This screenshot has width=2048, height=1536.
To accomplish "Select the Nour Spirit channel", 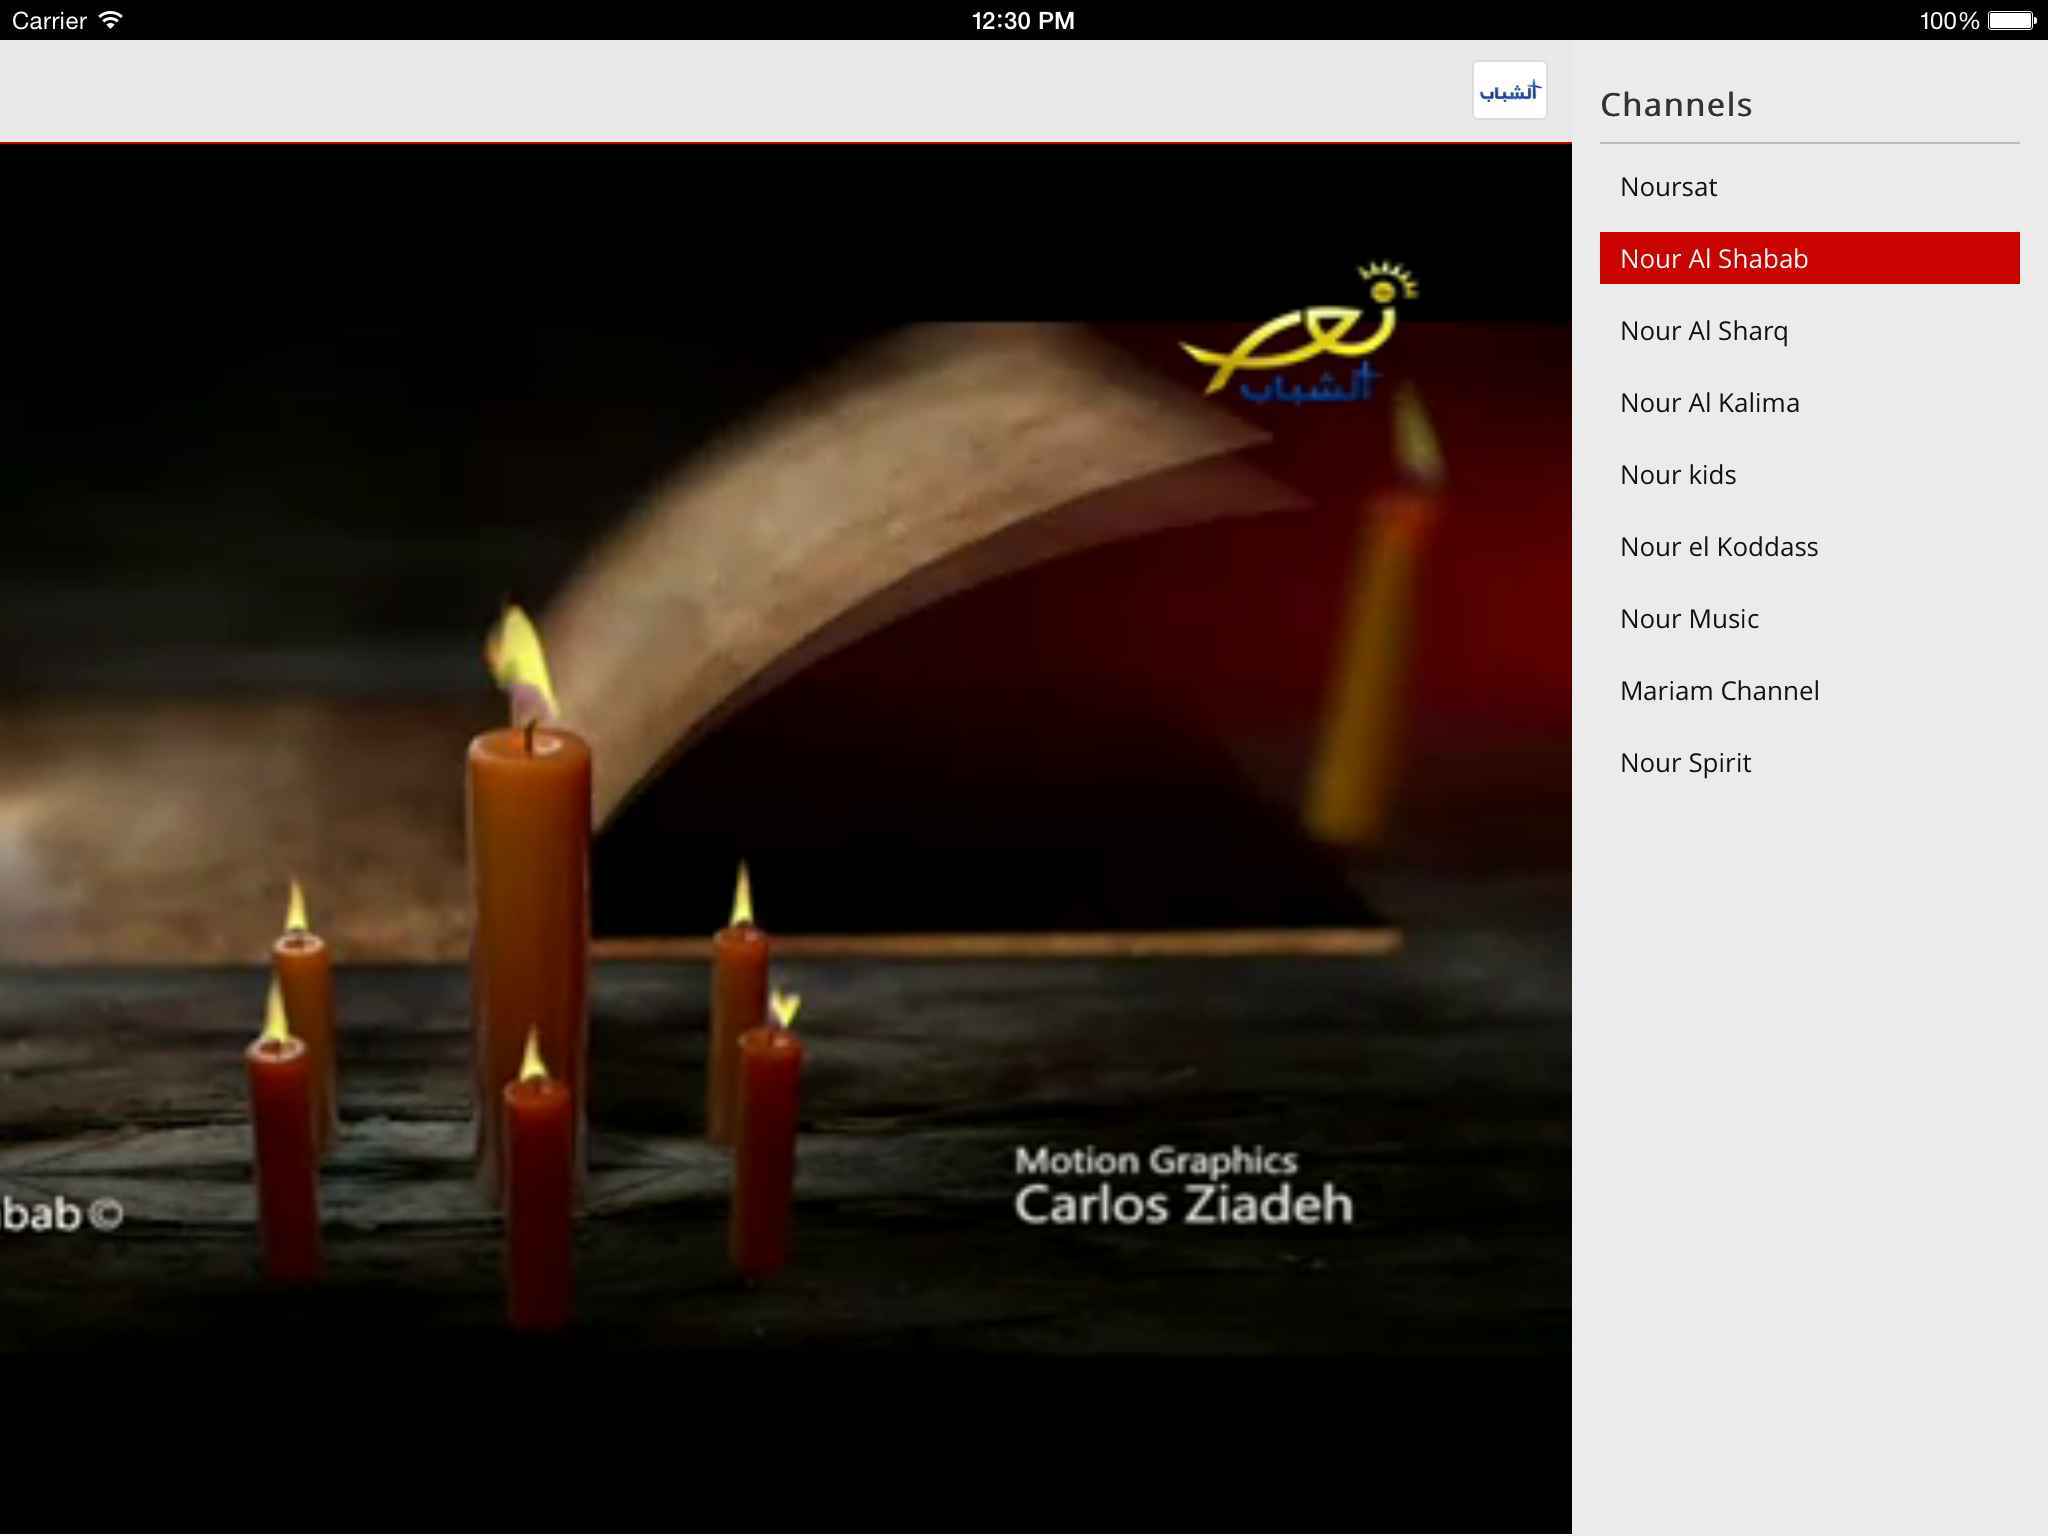I will tap(1809, 762).
